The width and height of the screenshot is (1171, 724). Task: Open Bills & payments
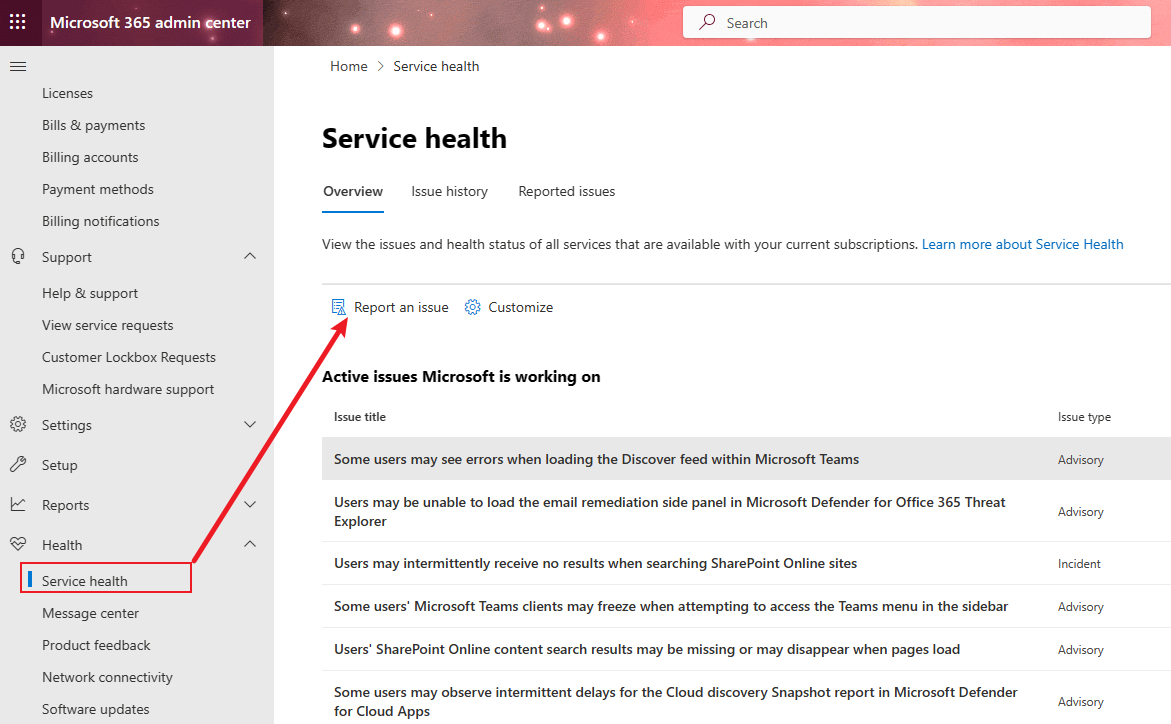tap(93, 126)
